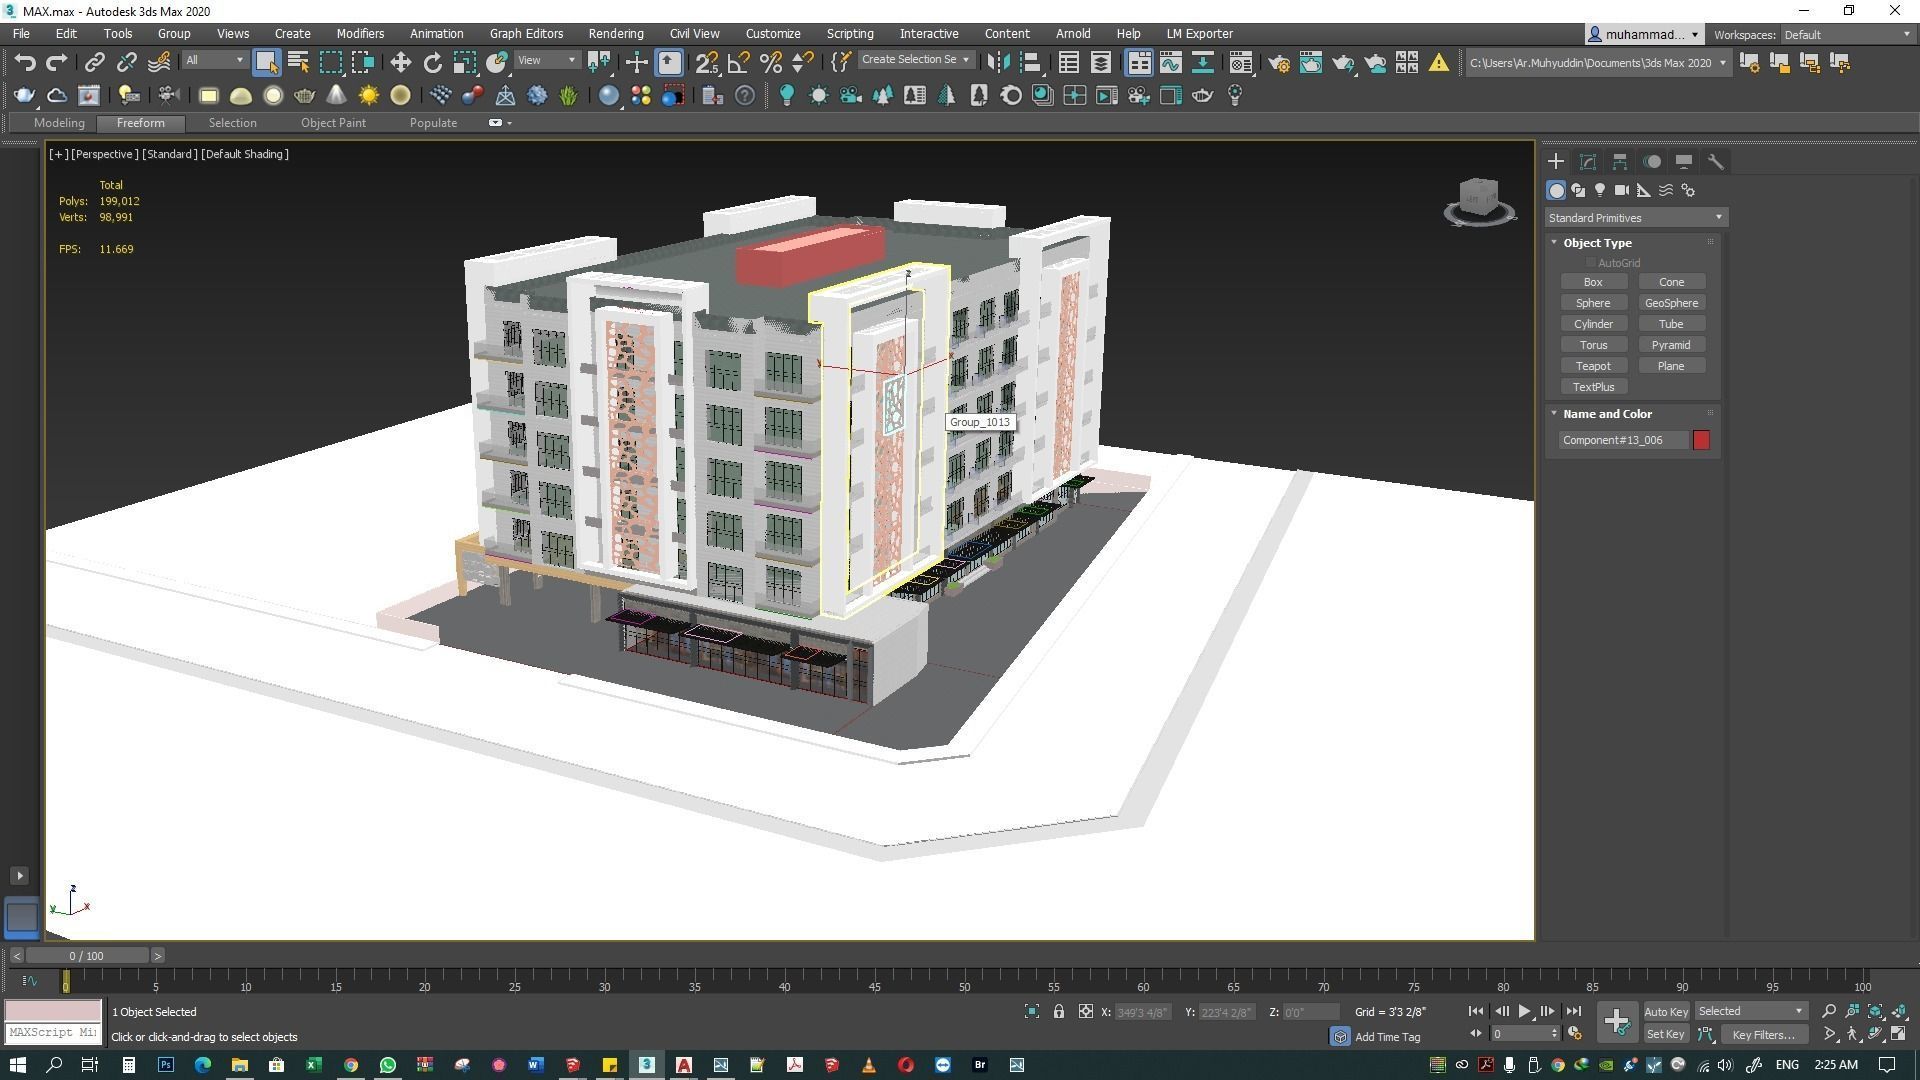Click the Redo arrow icon
This screenshot has height=1080, width=1920.
[x=57, y=63]
